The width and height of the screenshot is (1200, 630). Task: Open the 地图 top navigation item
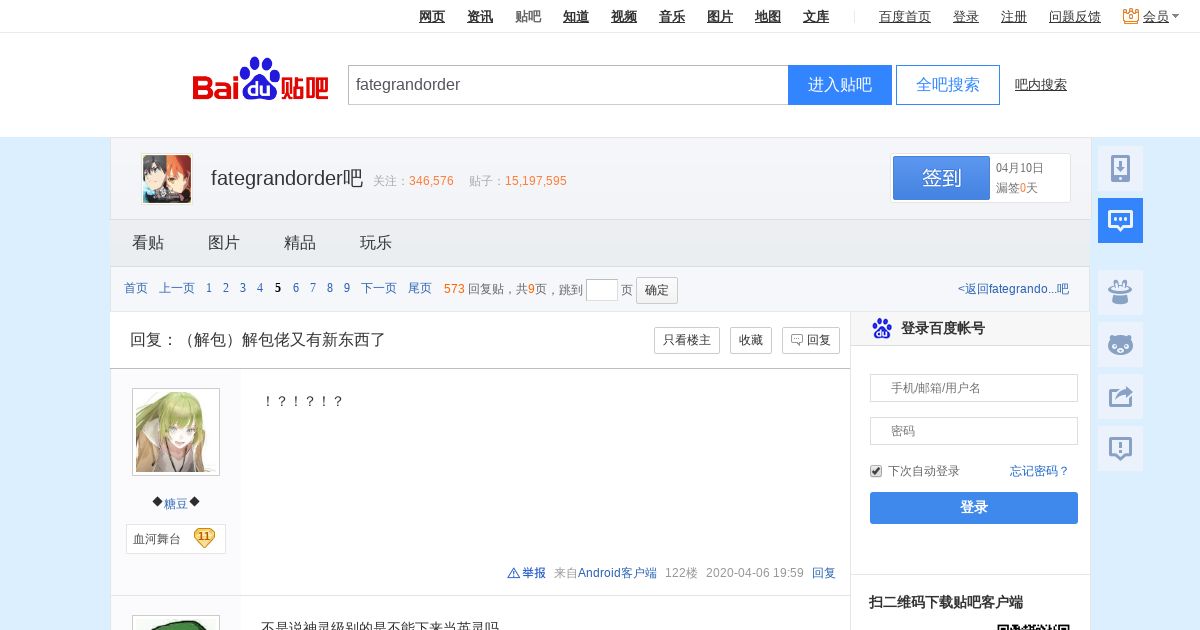[x=768, y=16]
